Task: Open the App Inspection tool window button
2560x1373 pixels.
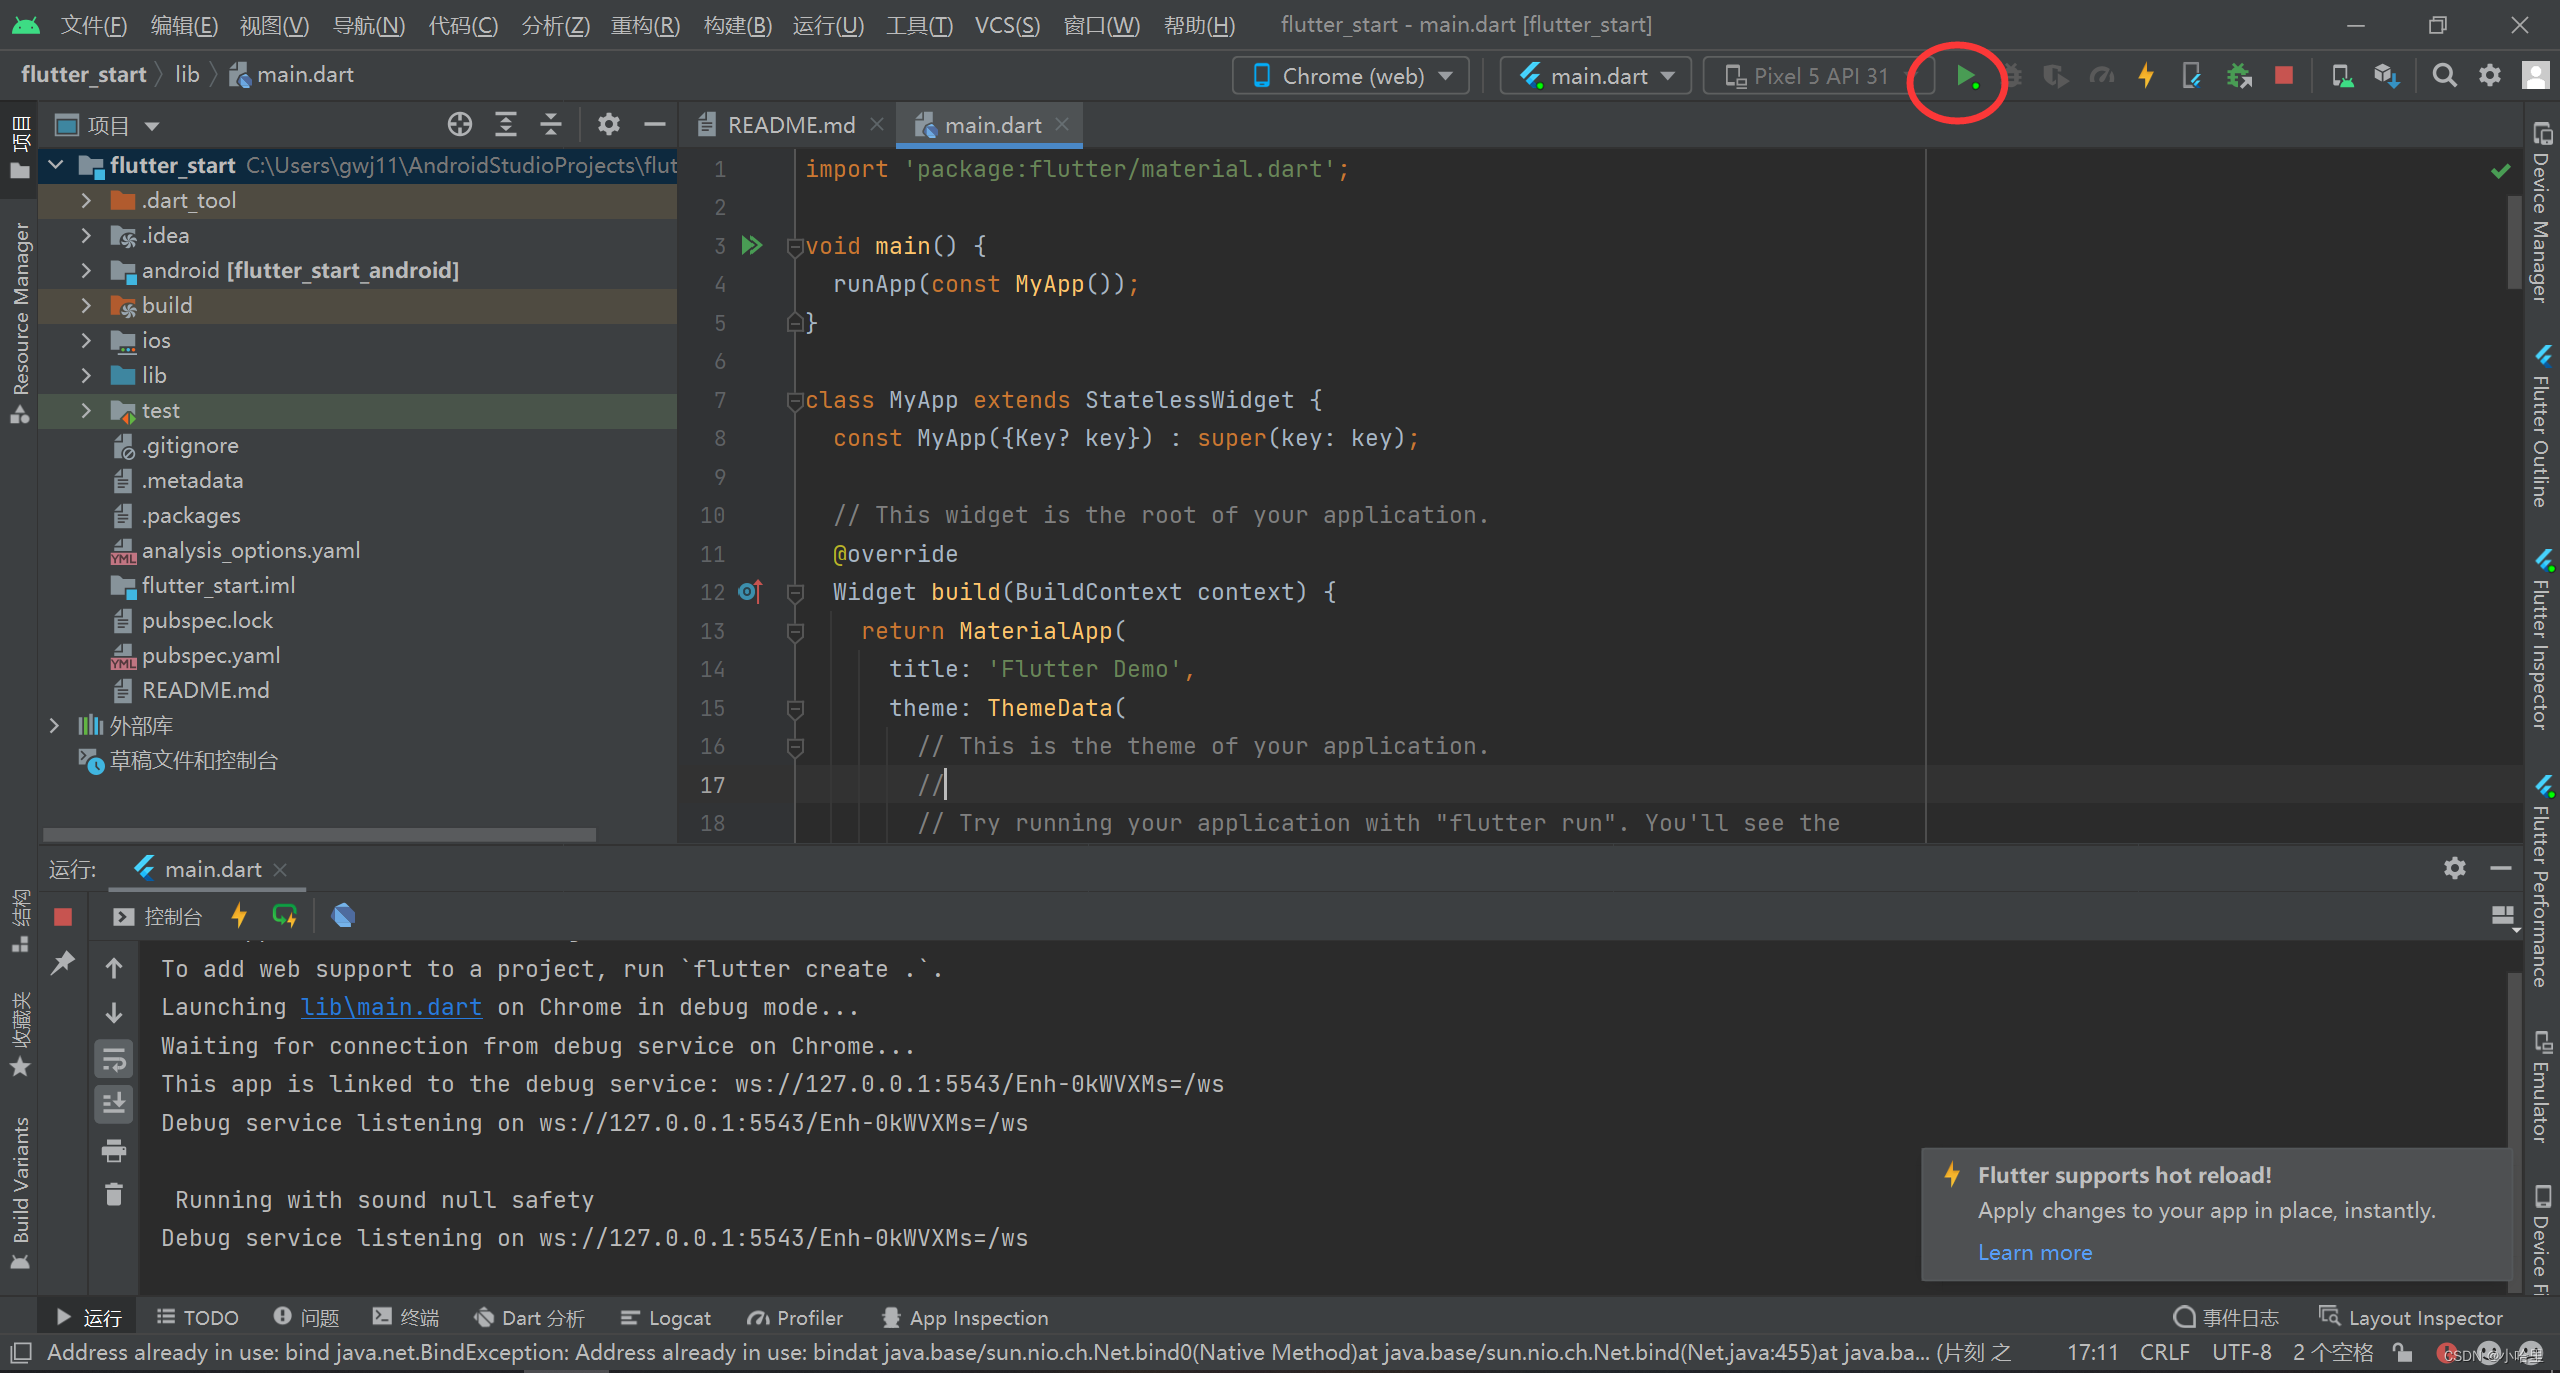Action: (x=965, y=1318)
